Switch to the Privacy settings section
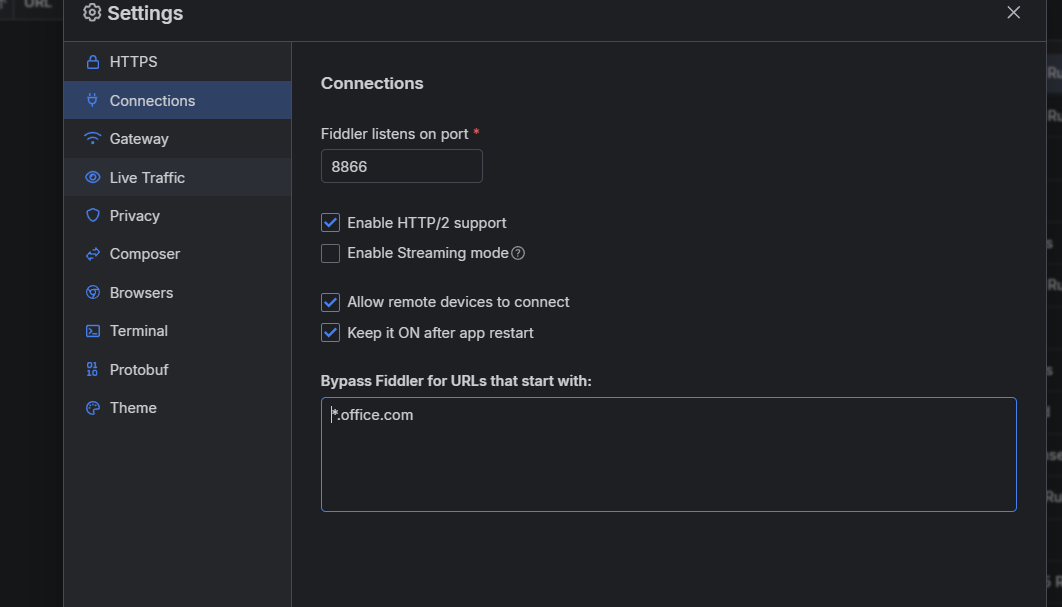 click(135, 216)
